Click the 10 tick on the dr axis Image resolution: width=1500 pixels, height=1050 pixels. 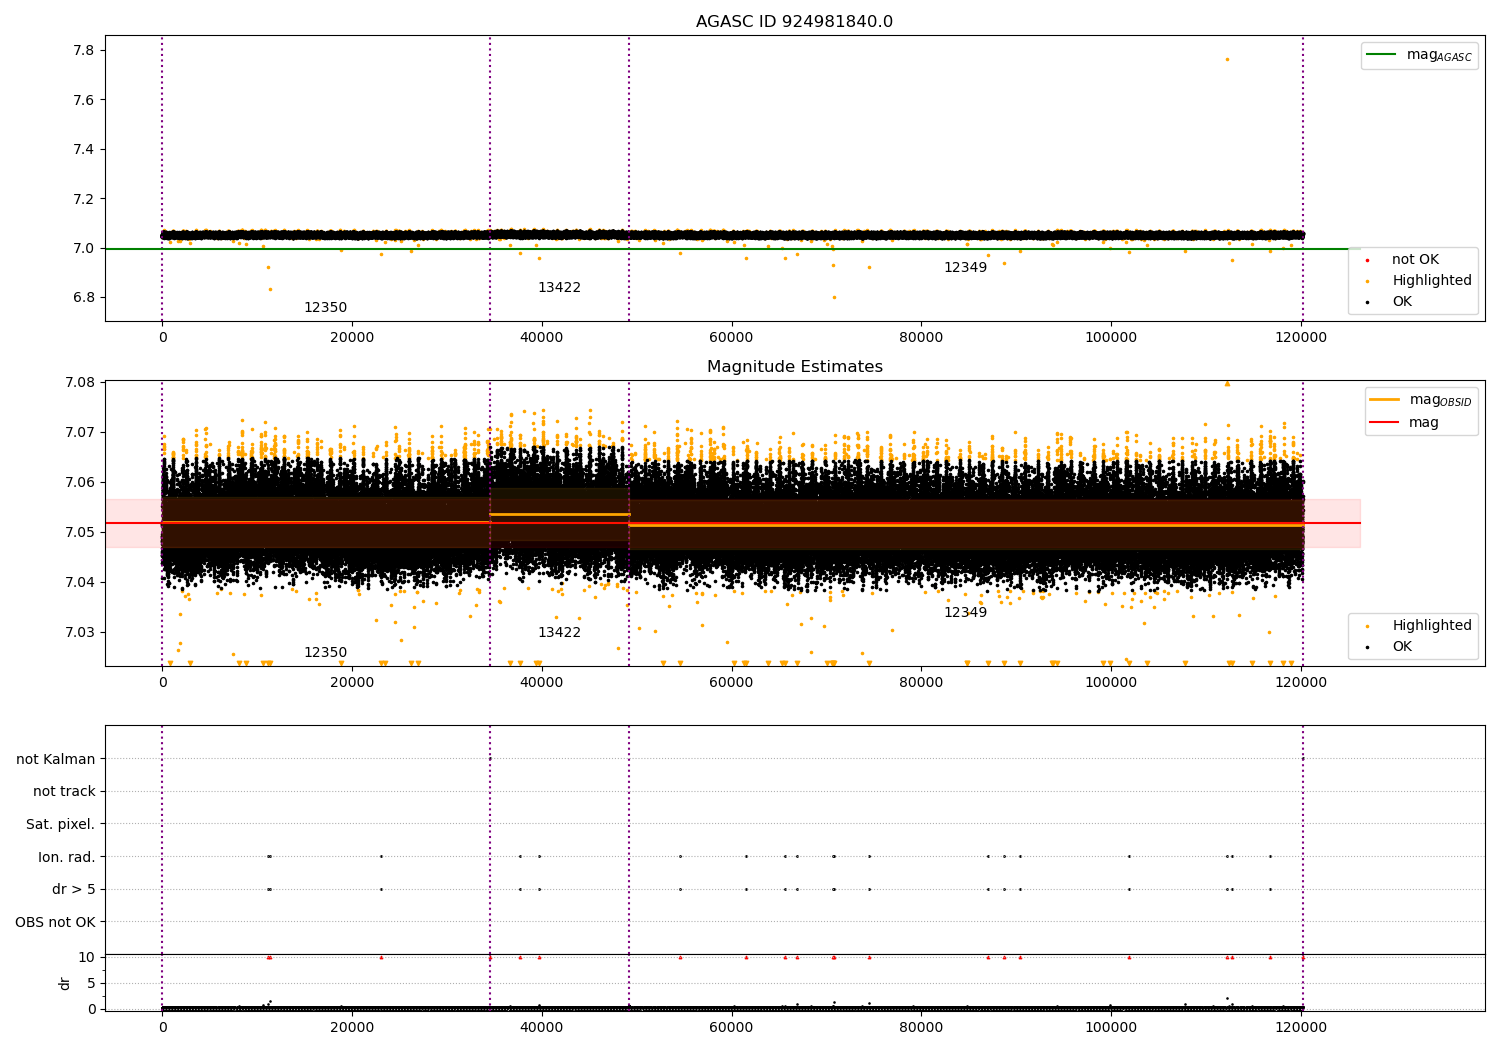pyautogui.click(x=87, y=957)
